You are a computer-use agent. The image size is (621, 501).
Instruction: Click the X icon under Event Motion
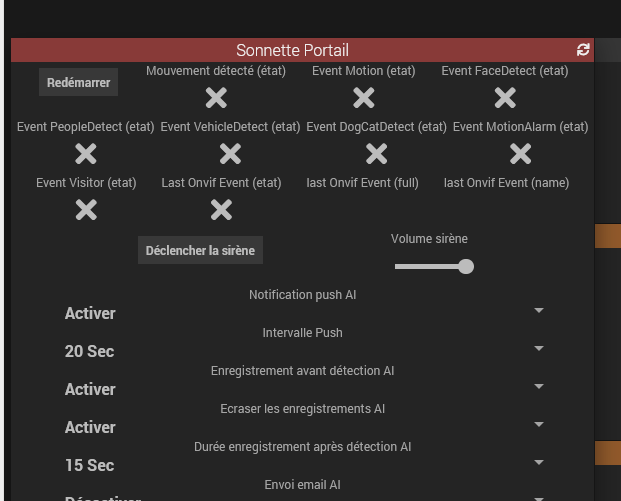pos(364,97)
